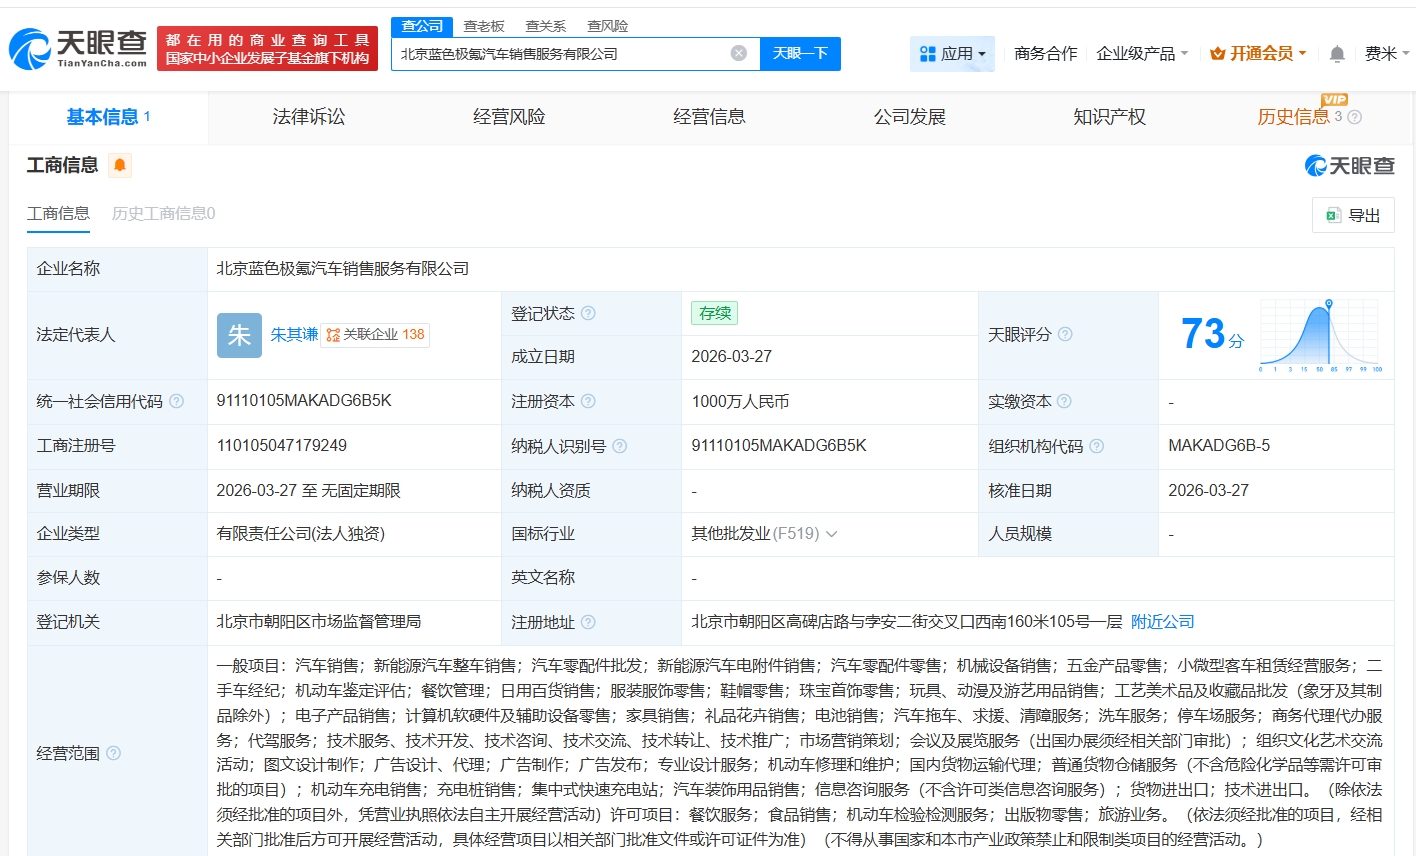Click help icon next to 统一社会信用代码
Screen dimensions: 1416x856
pyautogui.click(x=177, y=401)
